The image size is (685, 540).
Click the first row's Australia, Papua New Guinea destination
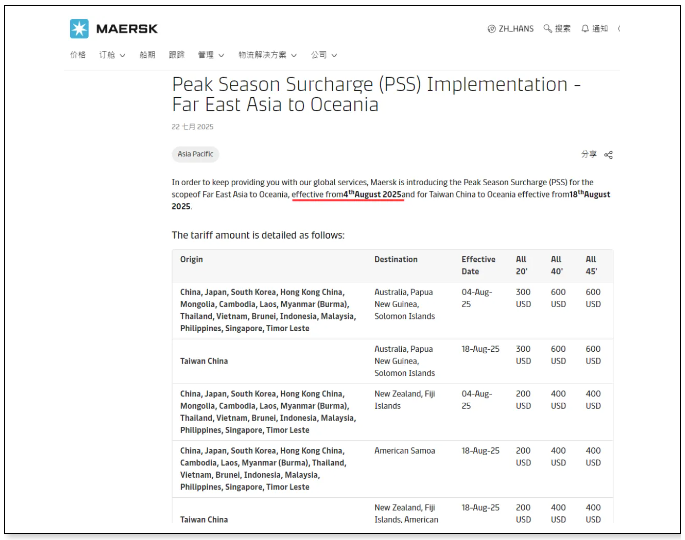[405, 304]
